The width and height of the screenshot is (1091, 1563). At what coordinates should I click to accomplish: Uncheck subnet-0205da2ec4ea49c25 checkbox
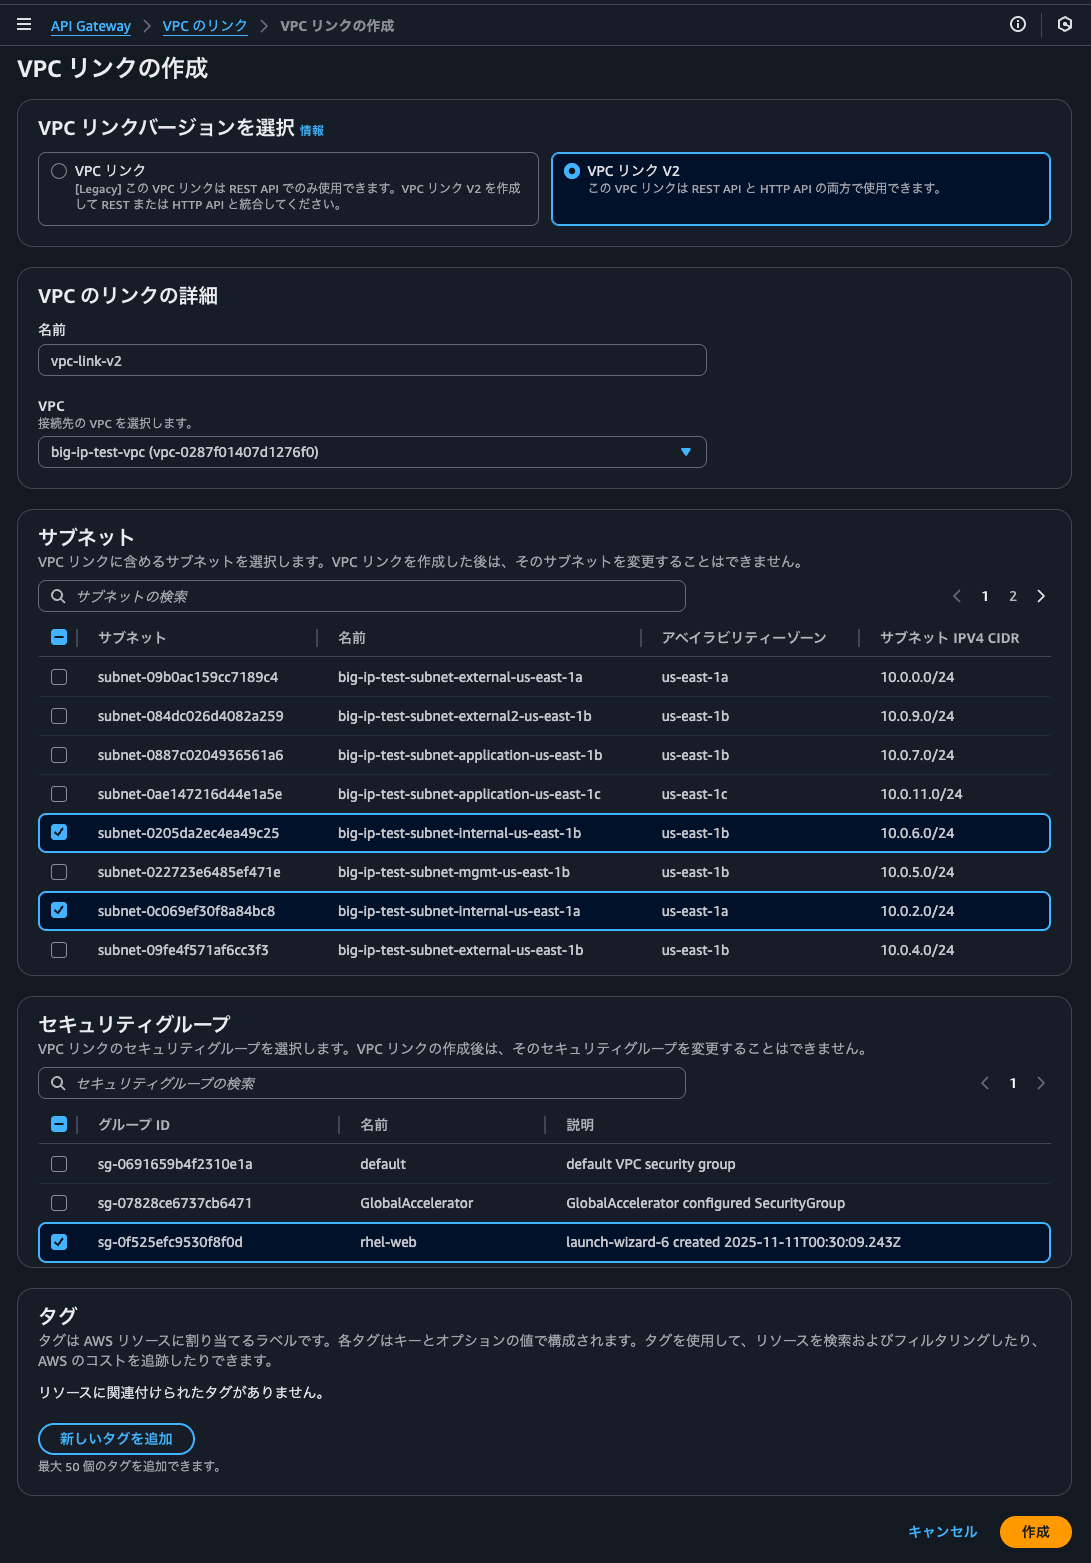point(58,832)
